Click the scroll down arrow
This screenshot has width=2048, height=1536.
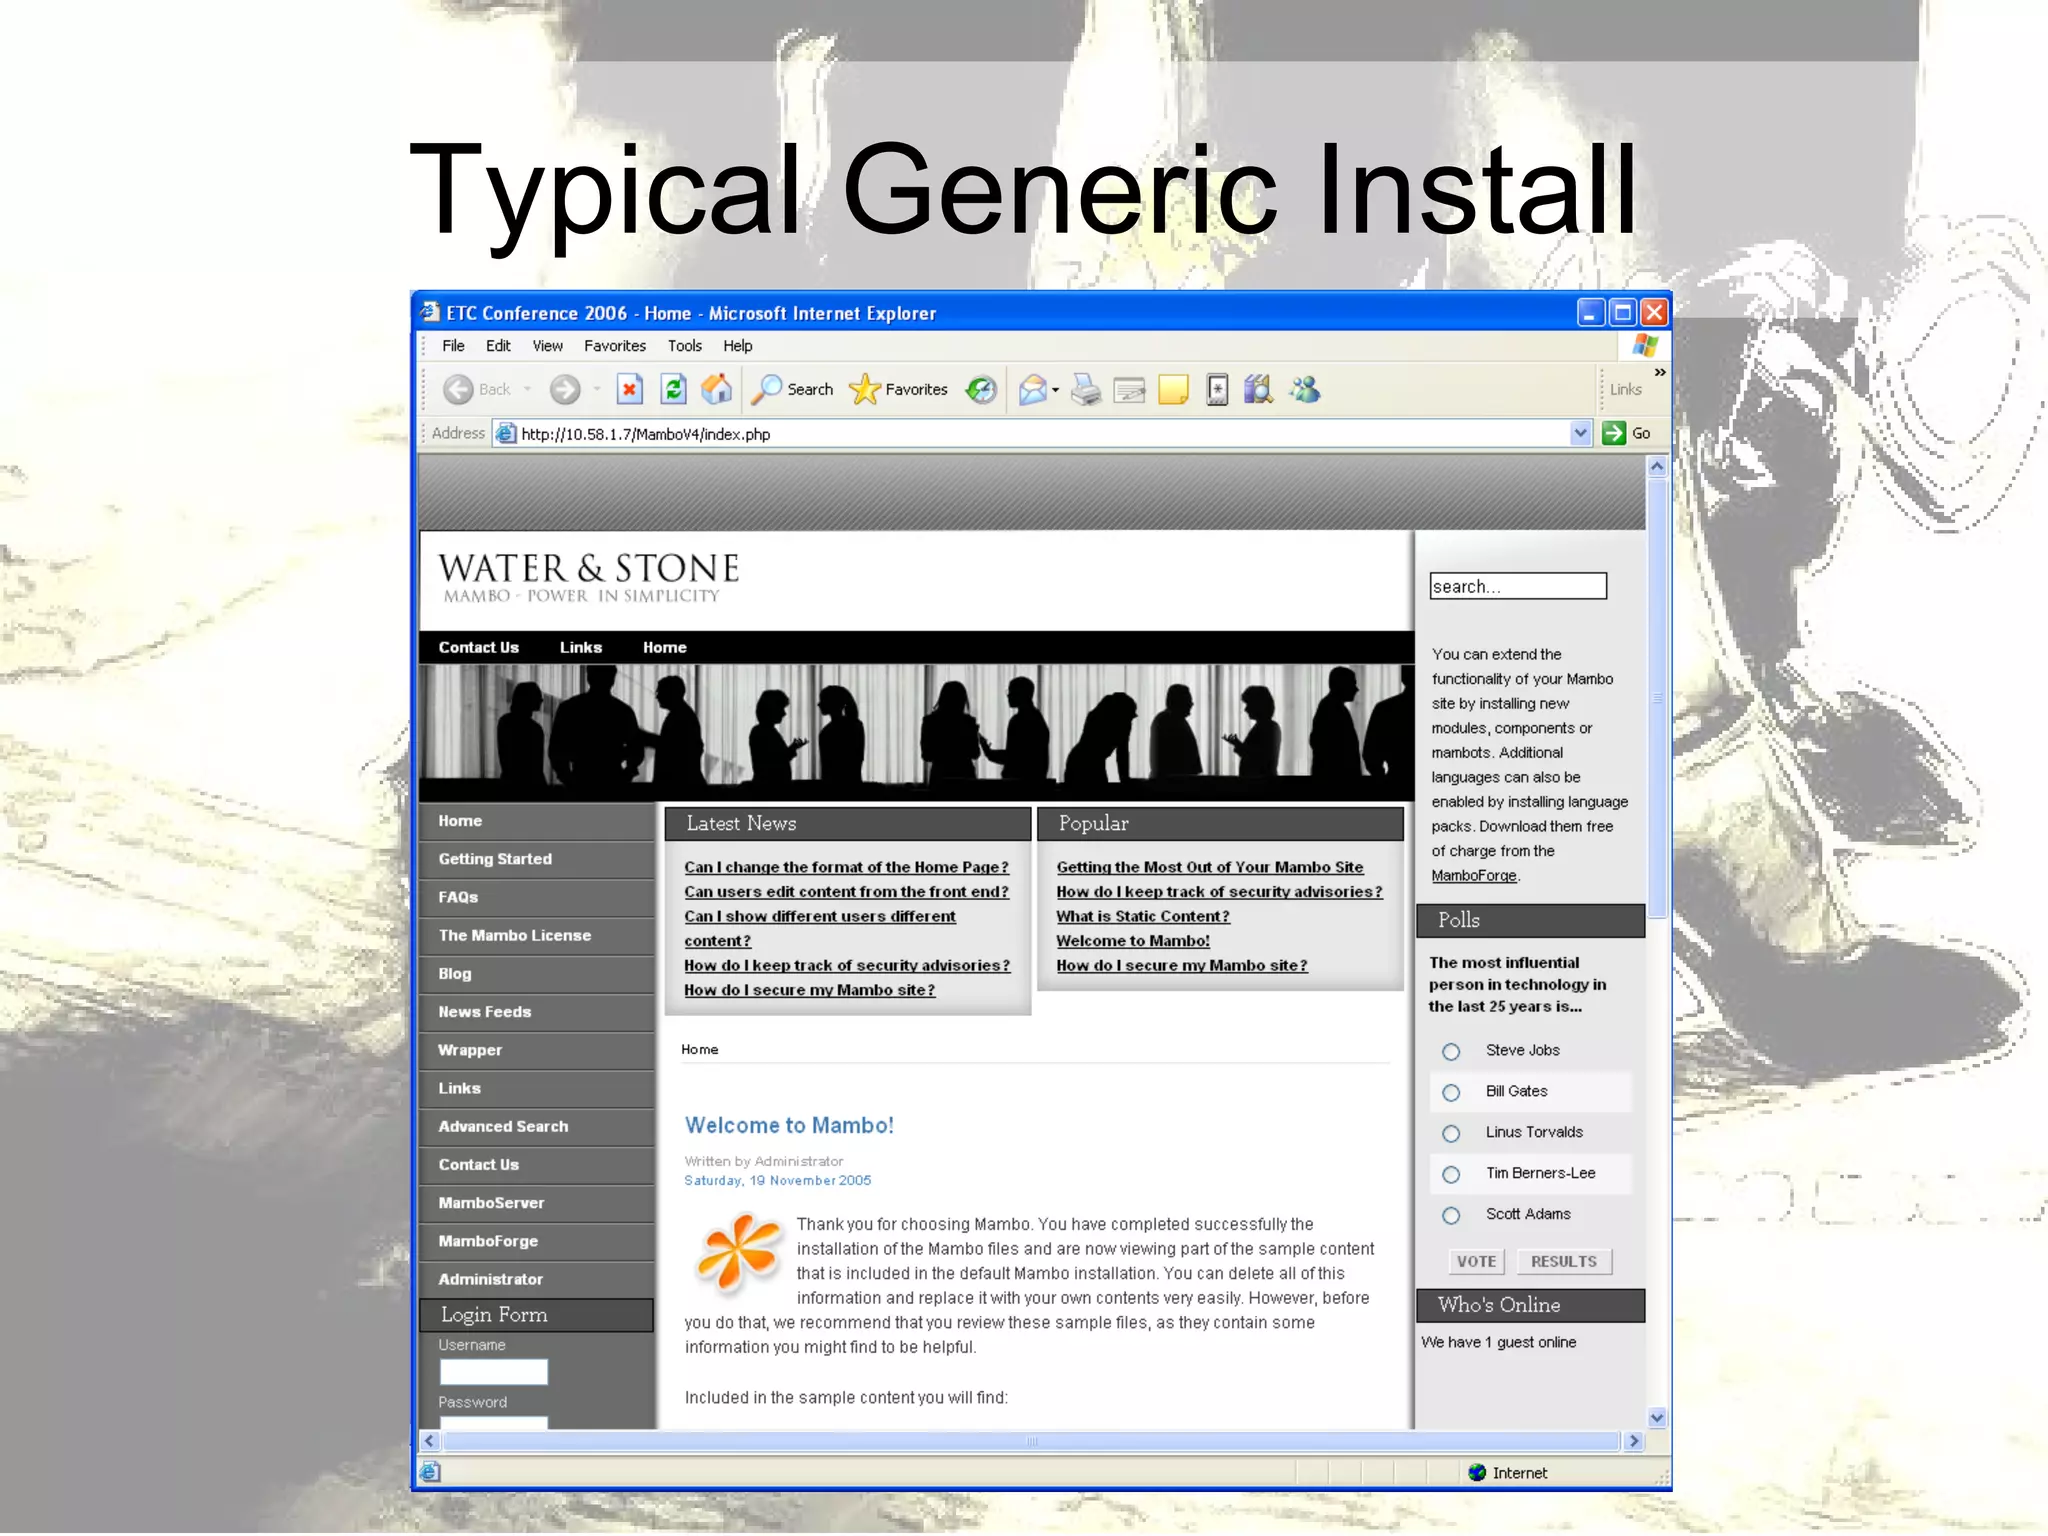click(x=1657, y=1418)
